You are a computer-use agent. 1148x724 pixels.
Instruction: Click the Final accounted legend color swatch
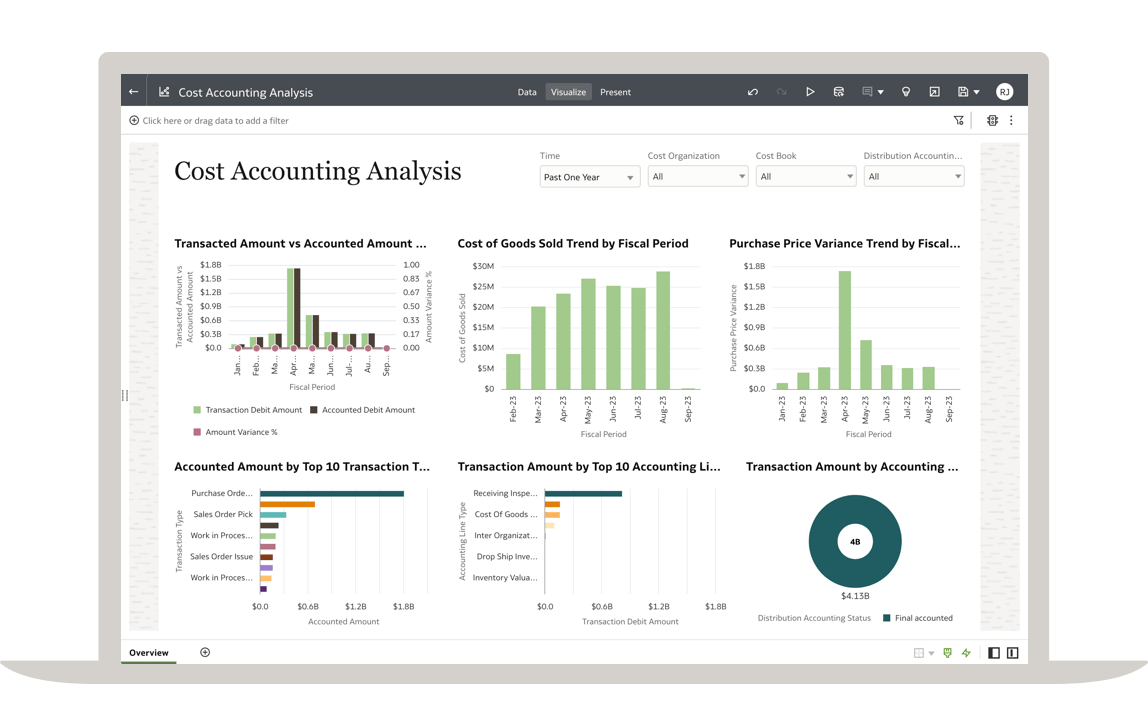[x=886, y=618]
